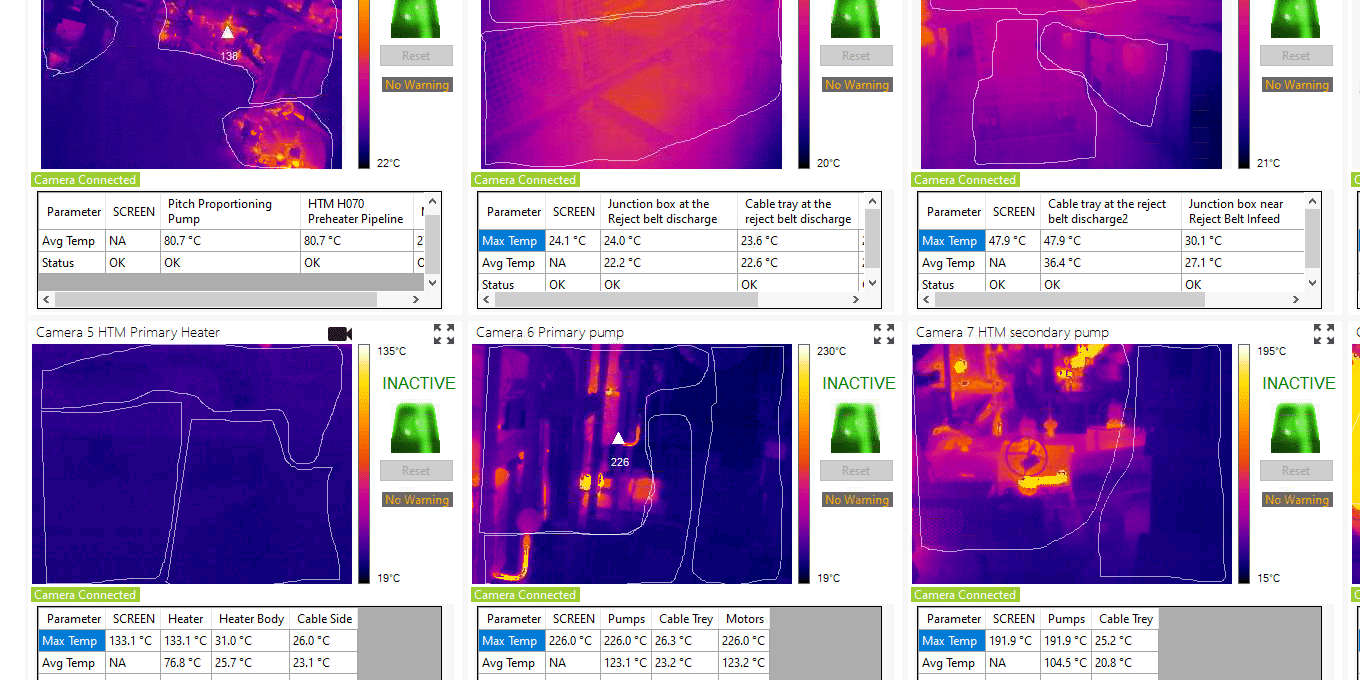Open the video camera icon on Camera 5
Screen dimensions: 1360x680
pyautogui.click(x=340, y=334)
